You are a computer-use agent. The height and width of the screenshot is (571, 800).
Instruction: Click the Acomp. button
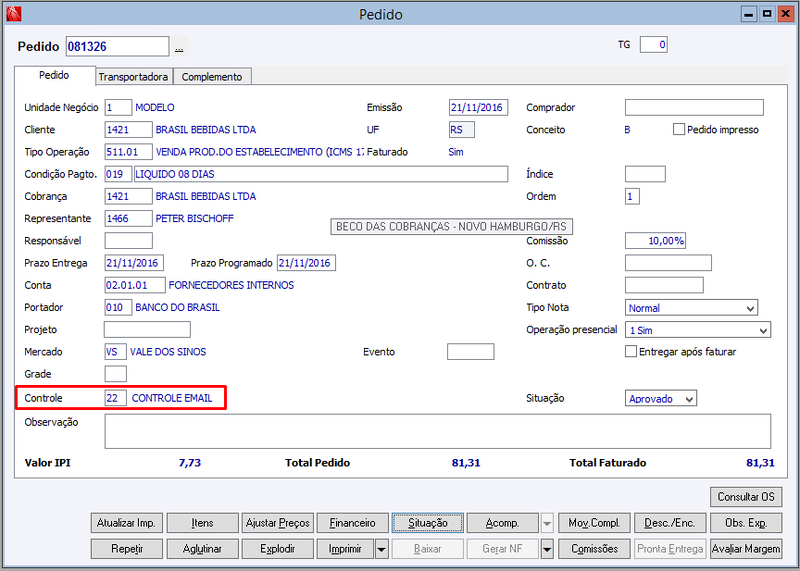[503, 523]
